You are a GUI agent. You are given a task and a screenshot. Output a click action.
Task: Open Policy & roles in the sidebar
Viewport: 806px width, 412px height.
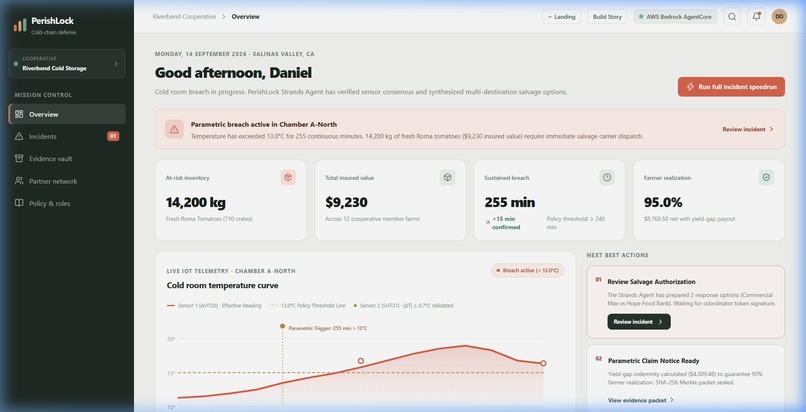pyautogui.click(x=67, y=203)
